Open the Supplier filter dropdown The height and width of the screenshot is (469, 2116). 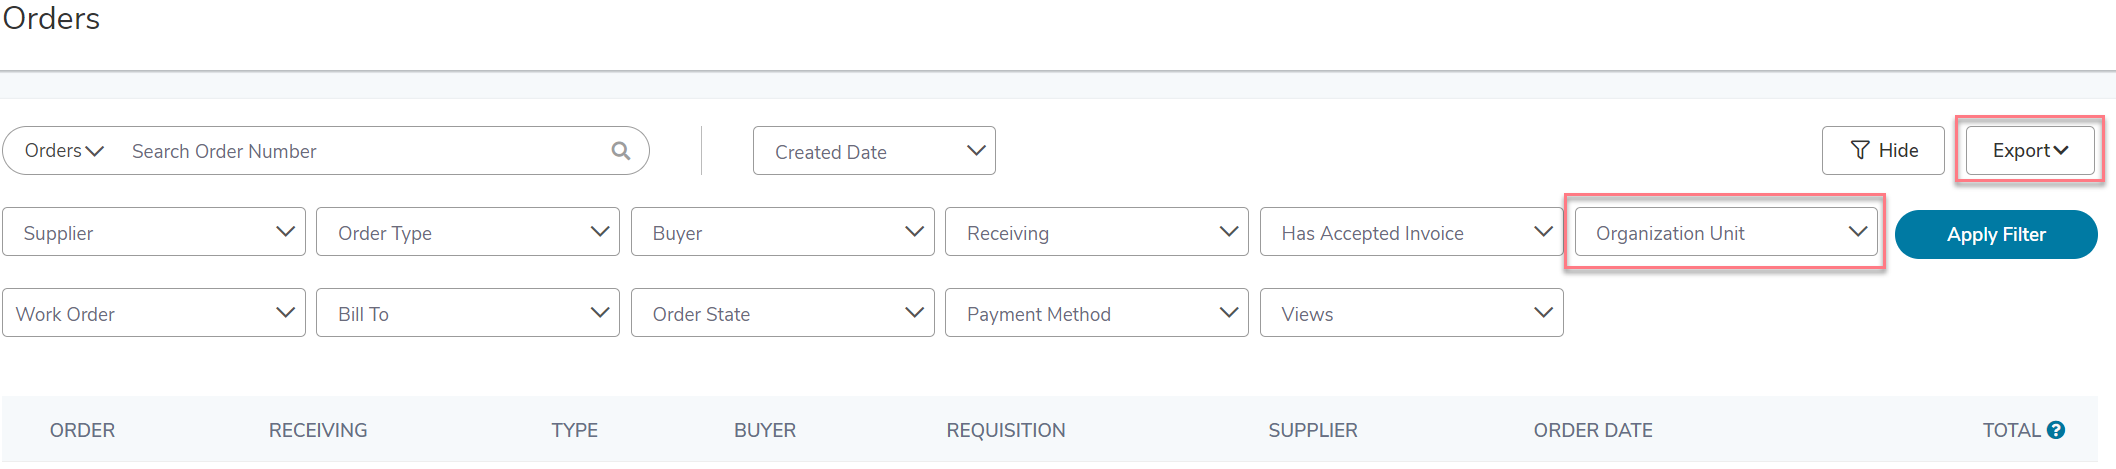(154, 232)
